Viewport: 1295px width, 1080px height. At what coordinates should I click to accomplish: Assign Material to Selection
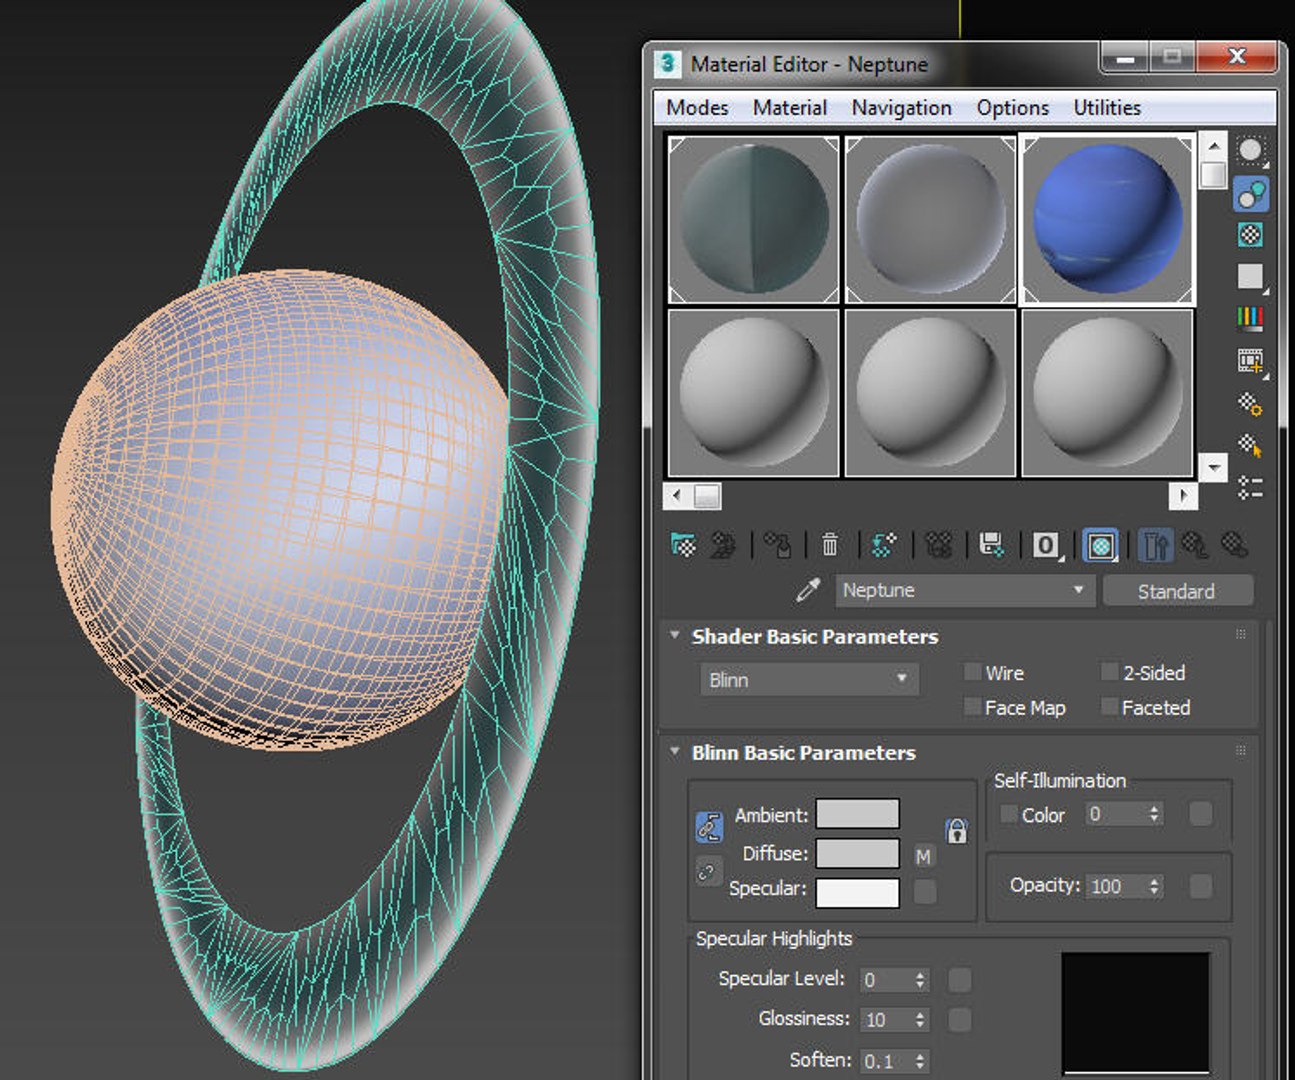click(778, 545)
